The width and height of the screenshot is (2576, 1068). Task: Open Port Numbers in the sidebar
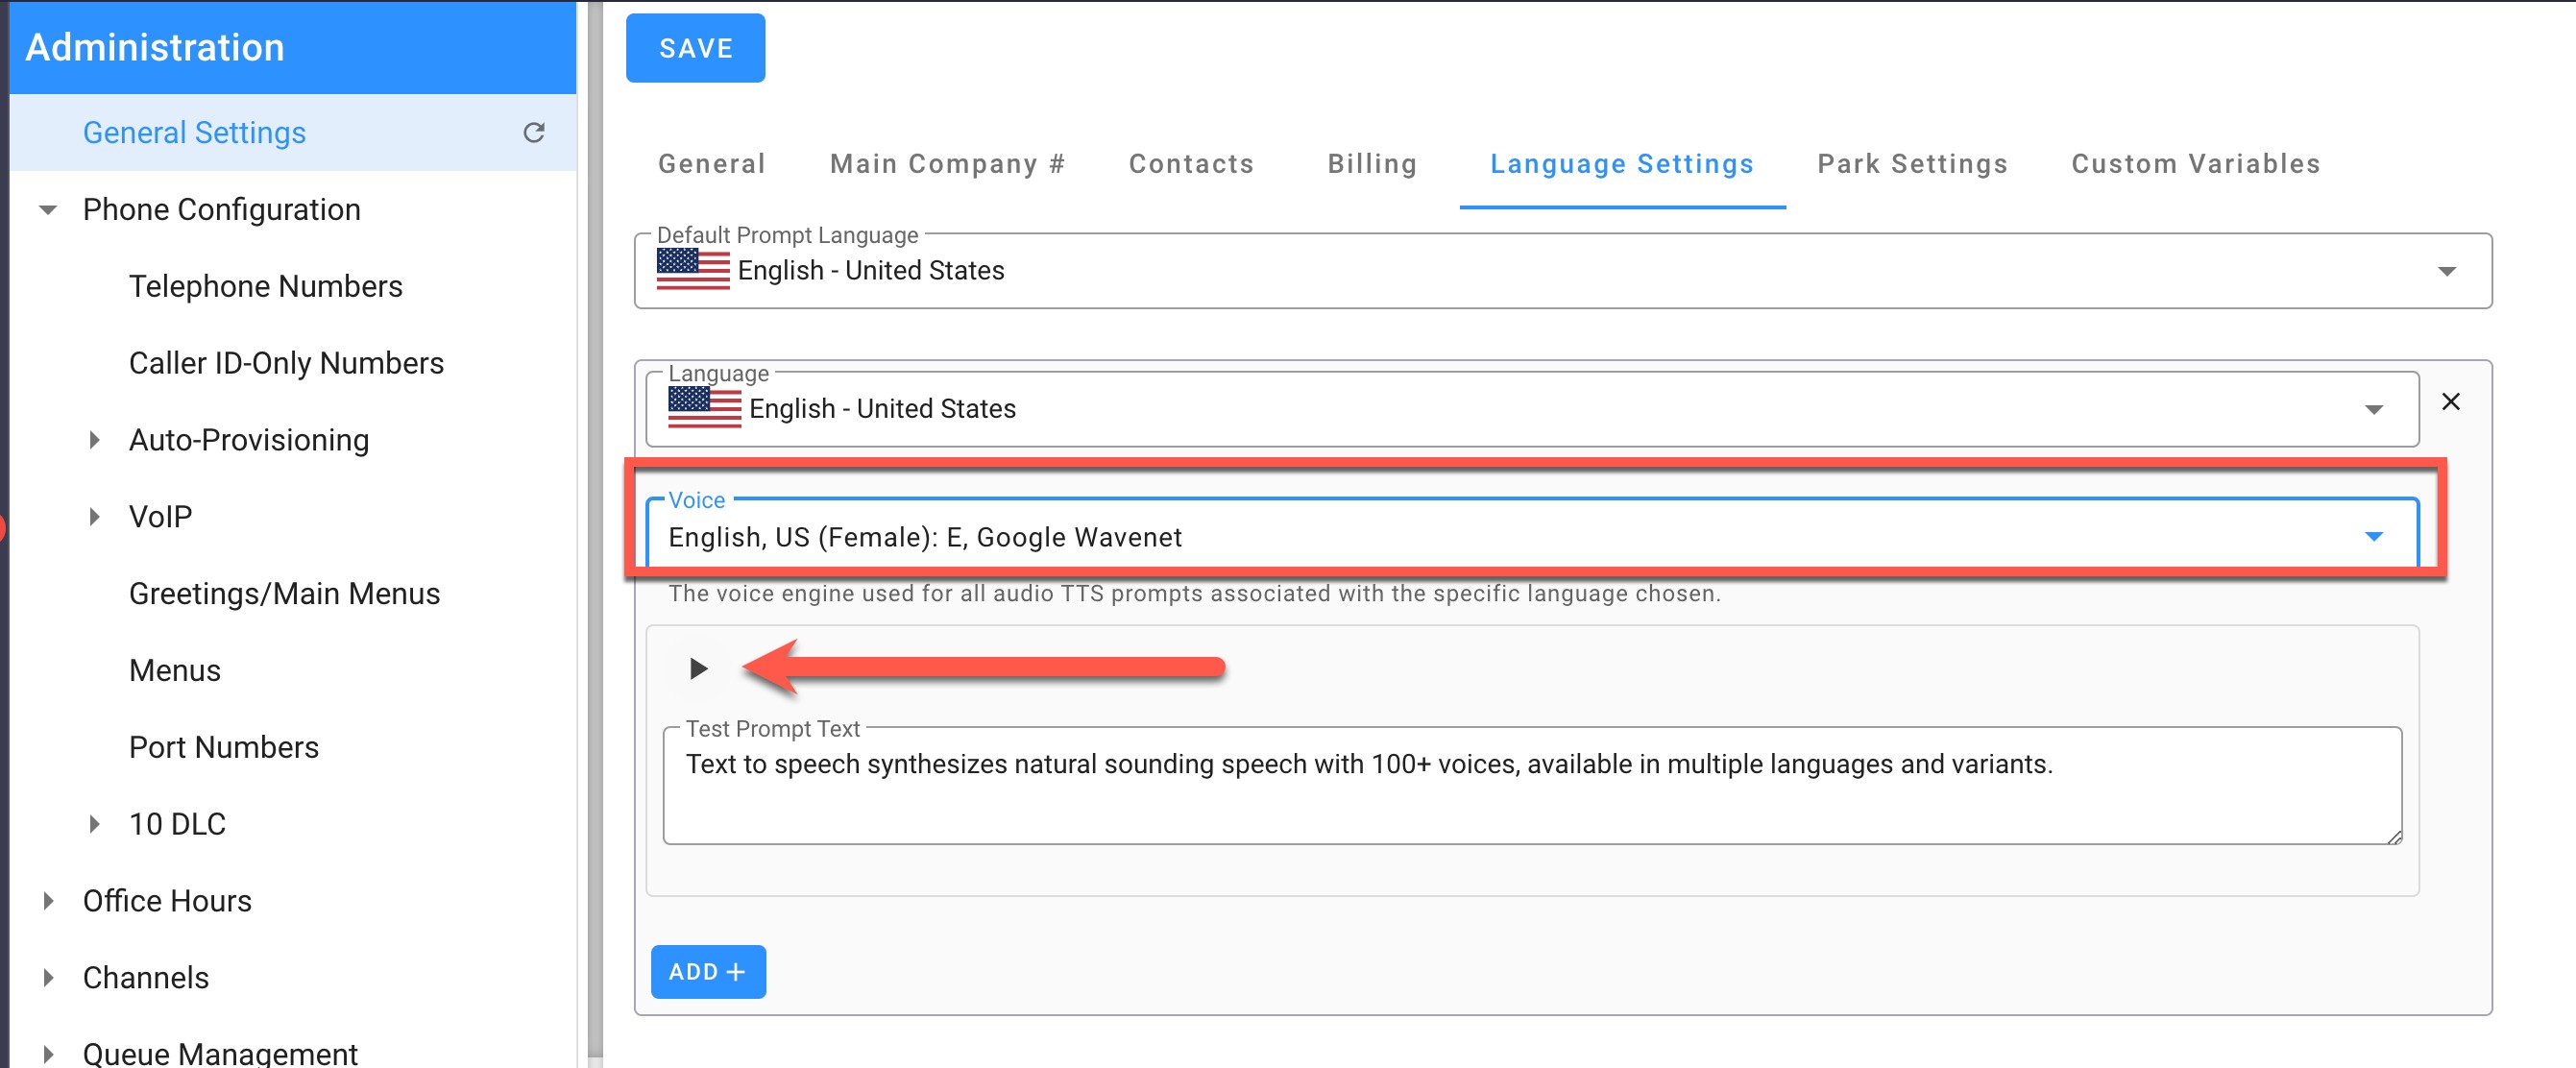click(224, 747)
